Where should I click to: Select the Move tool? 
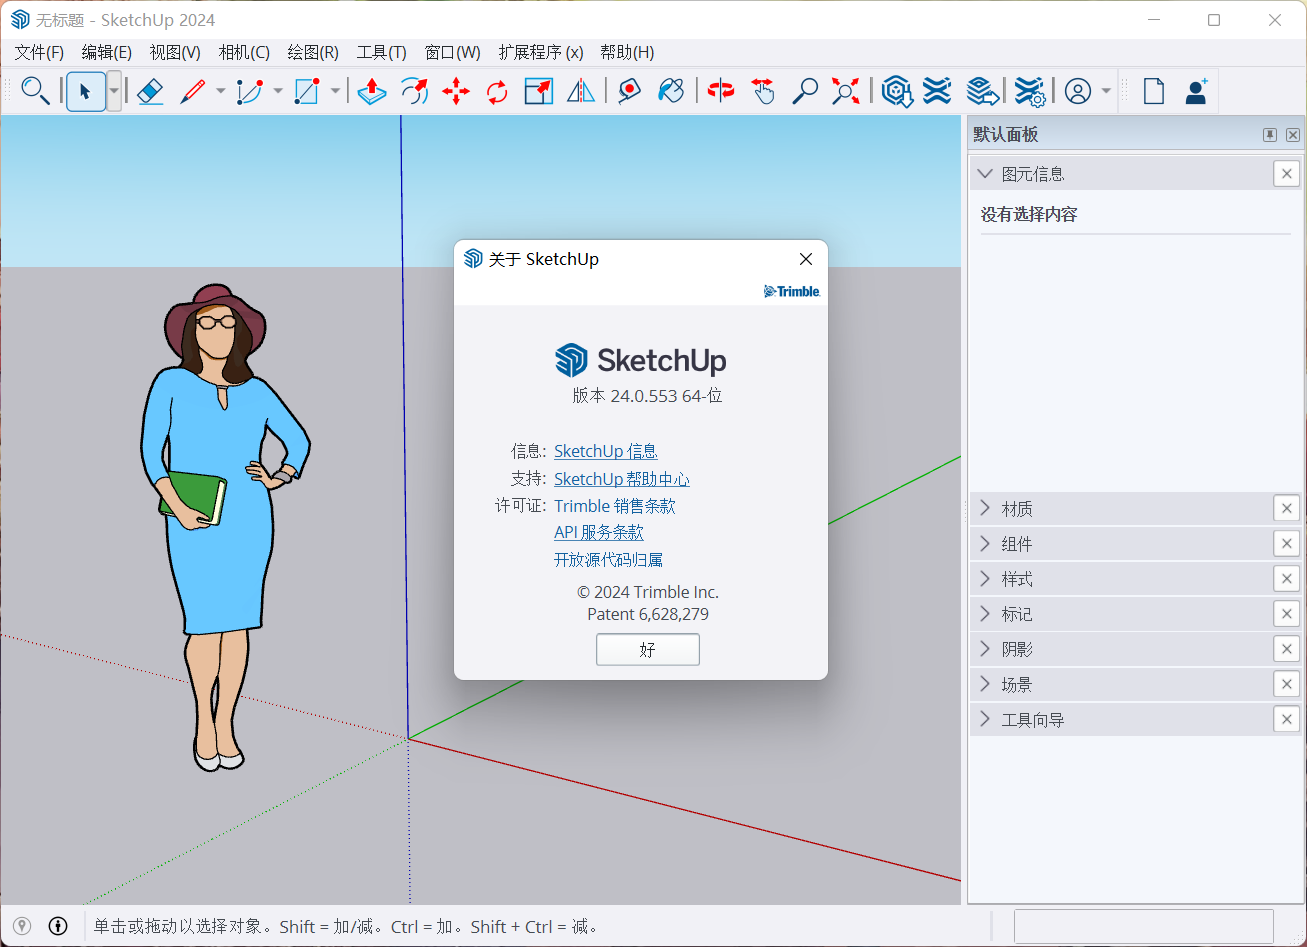click(456, 92)
